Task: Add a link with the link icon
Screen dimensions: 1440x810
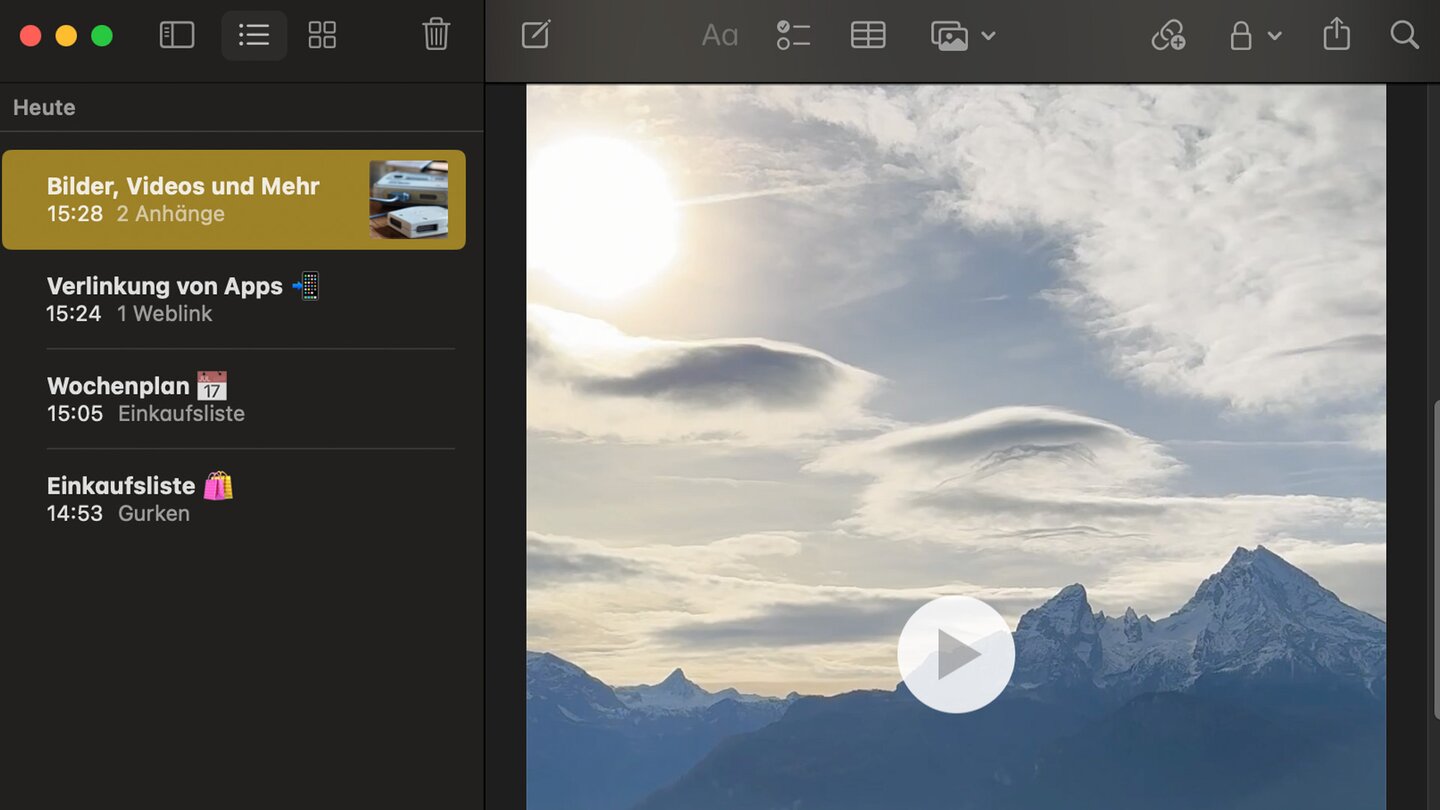Action: point(1168,36)
